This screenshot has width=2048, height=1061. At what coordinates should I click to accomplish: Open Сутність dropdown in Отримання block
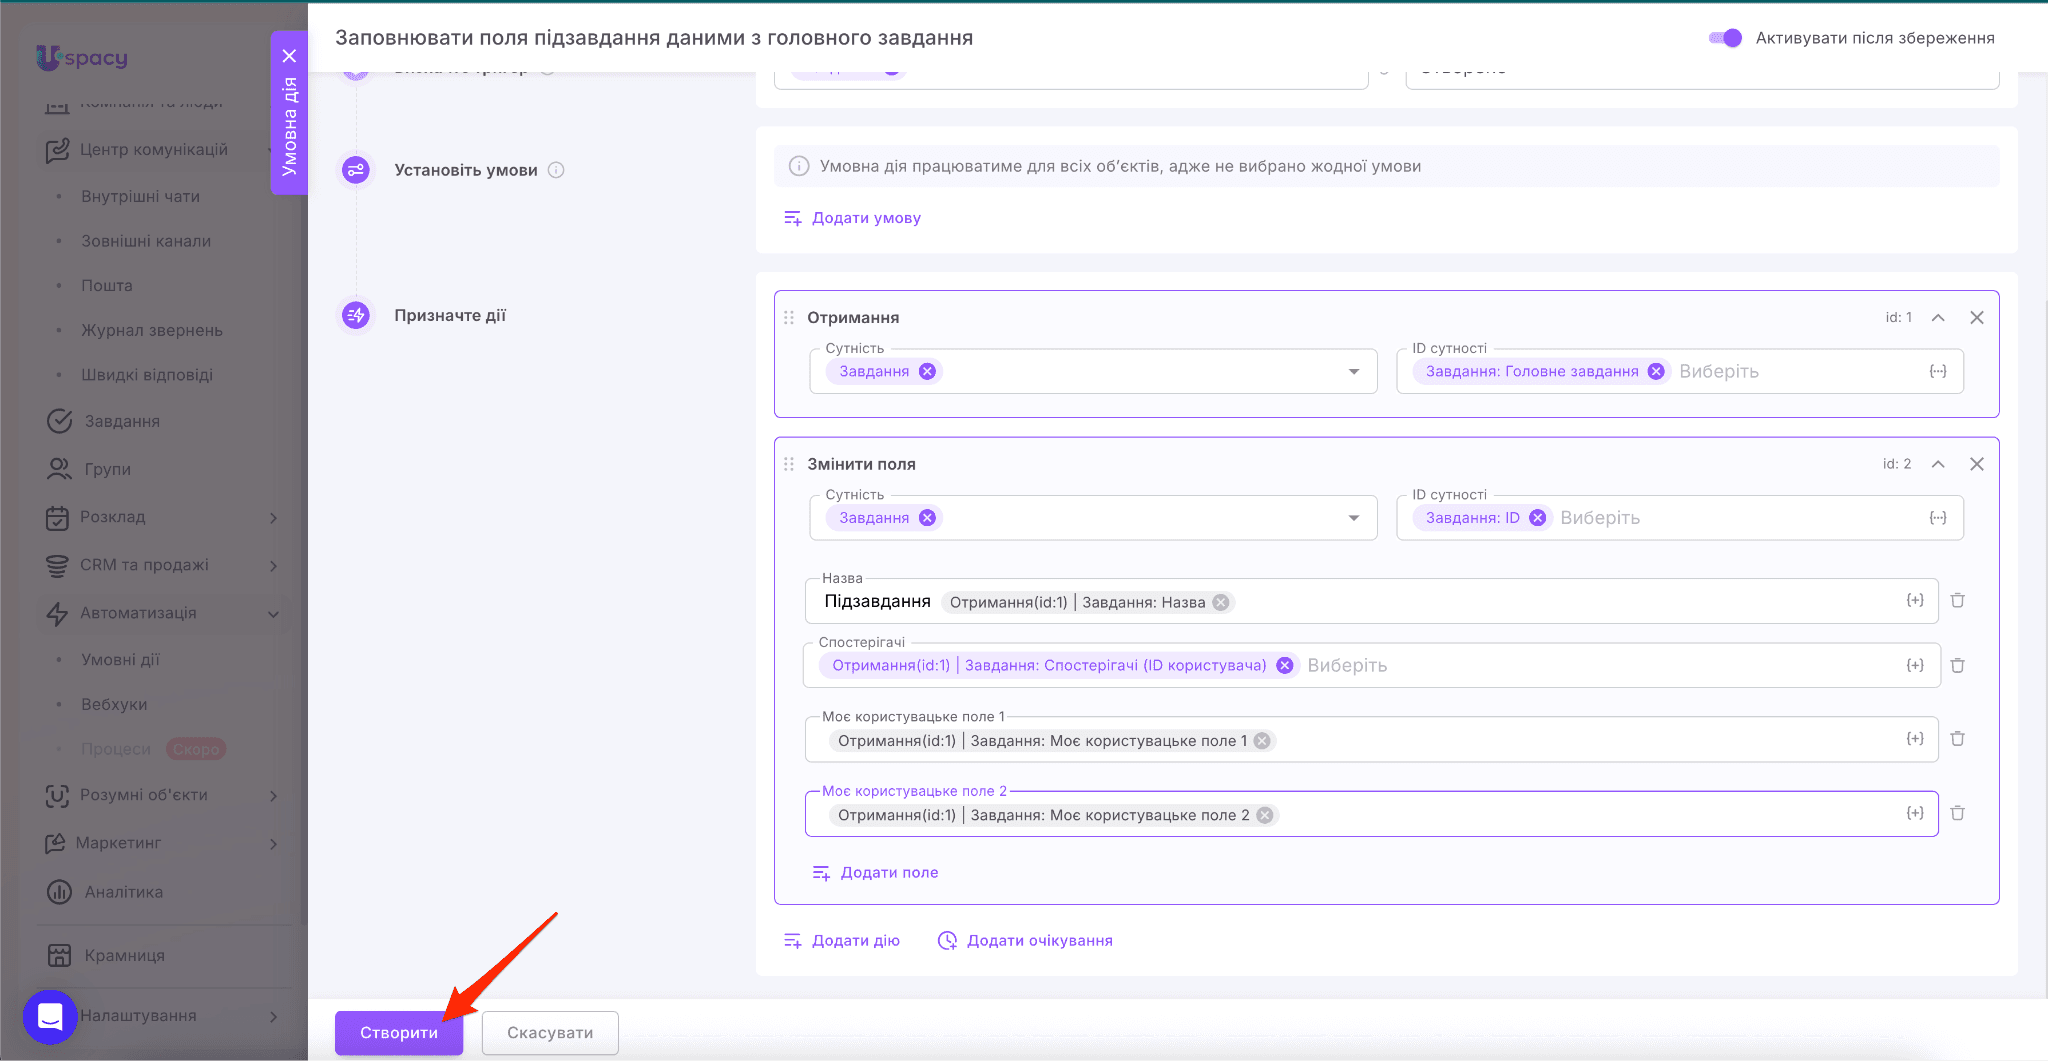[1353, 372]
